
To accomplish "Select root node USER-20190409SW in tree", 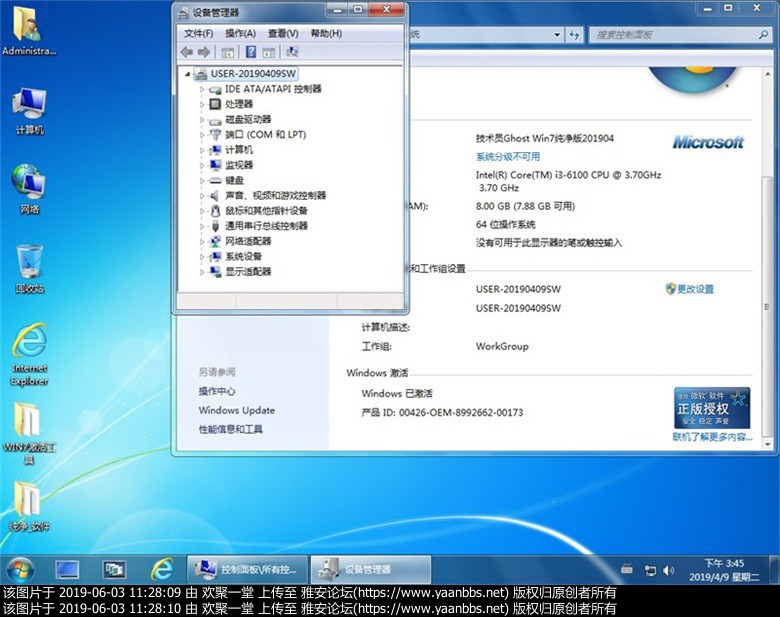I will point(253,74).
